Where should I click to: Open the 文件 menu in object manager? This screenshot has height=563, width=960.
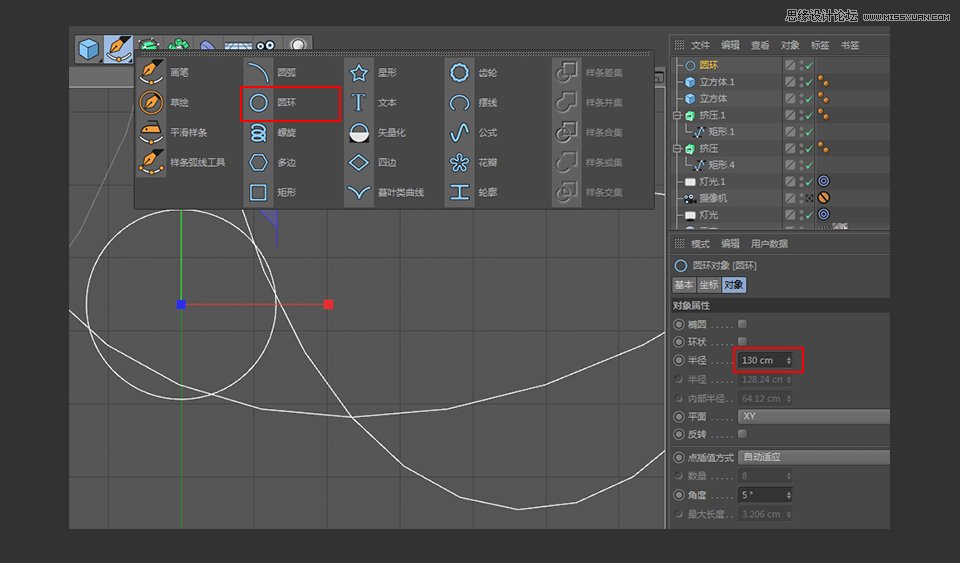700,45
